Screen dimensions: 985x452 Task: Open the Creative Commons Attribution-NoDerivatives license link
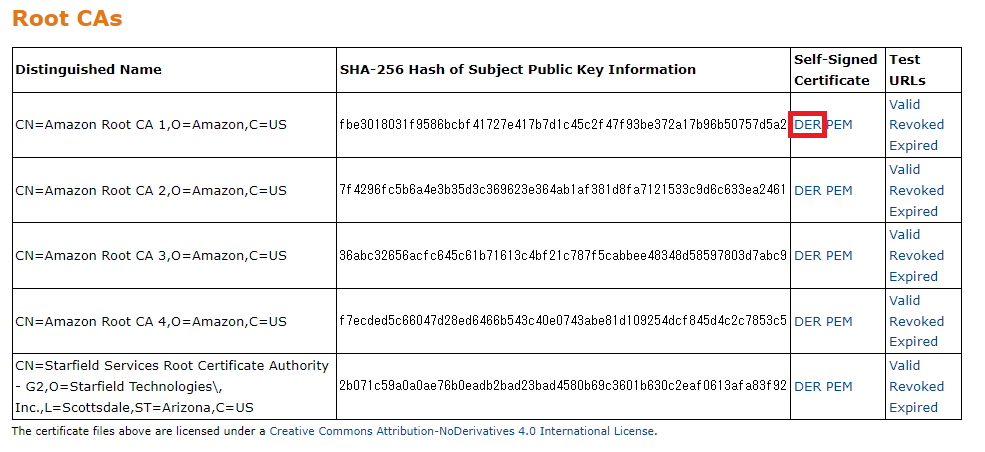click(462, 431)
